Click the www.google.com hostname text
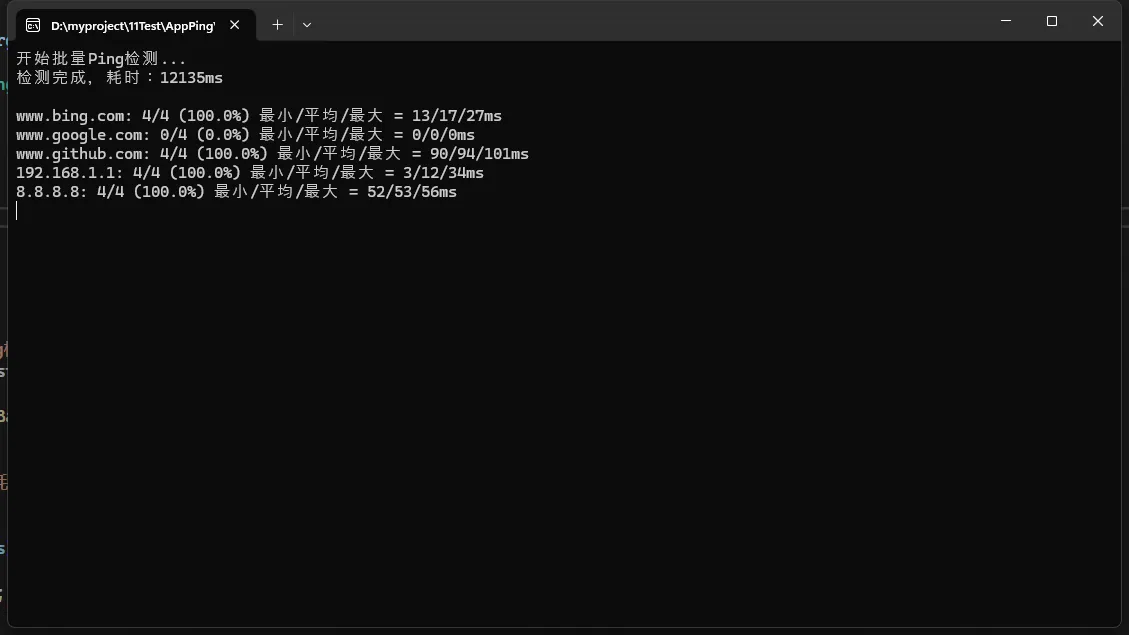 pos(78,135)
